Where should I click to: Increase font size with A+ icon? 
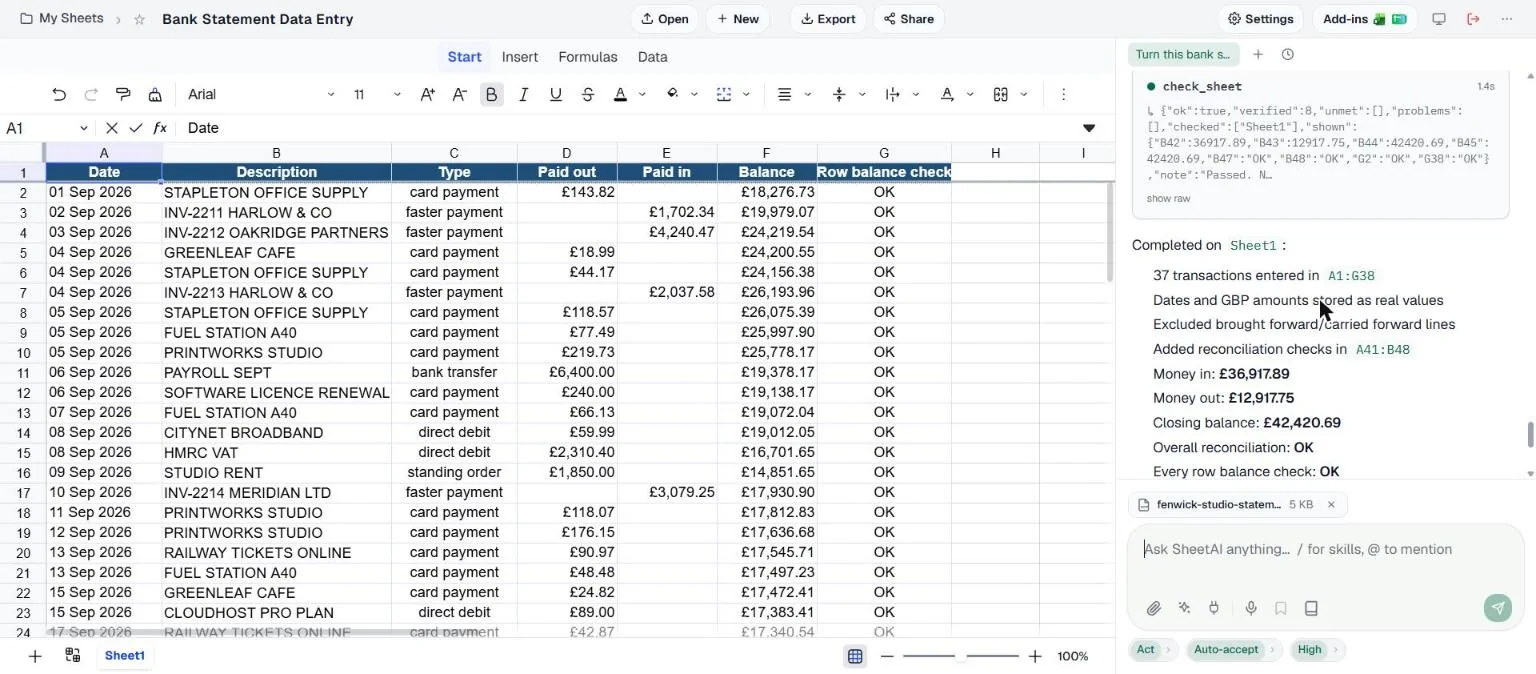[427, 94]
